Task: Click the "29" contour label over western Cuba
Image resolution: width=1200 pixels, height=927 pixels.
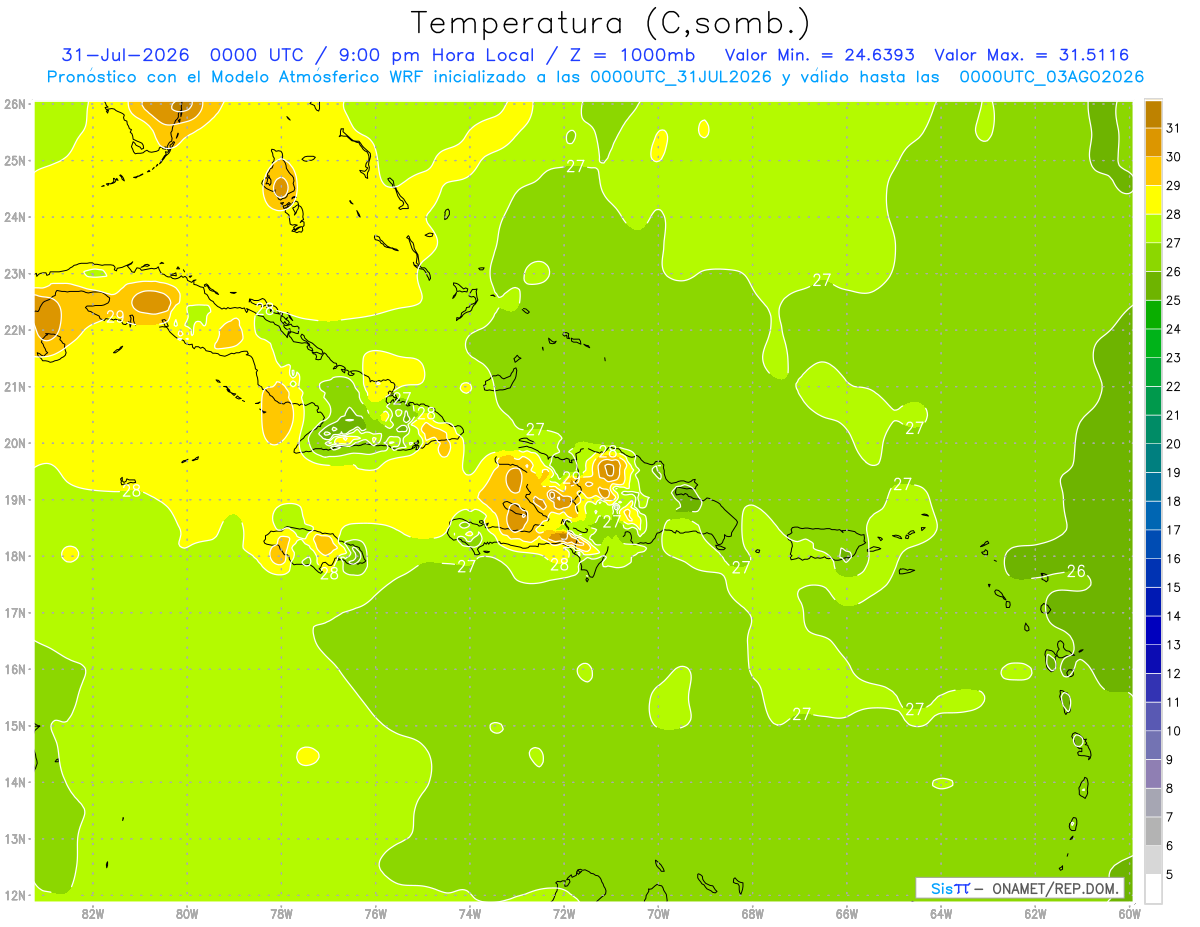Action: click(115, 317)
